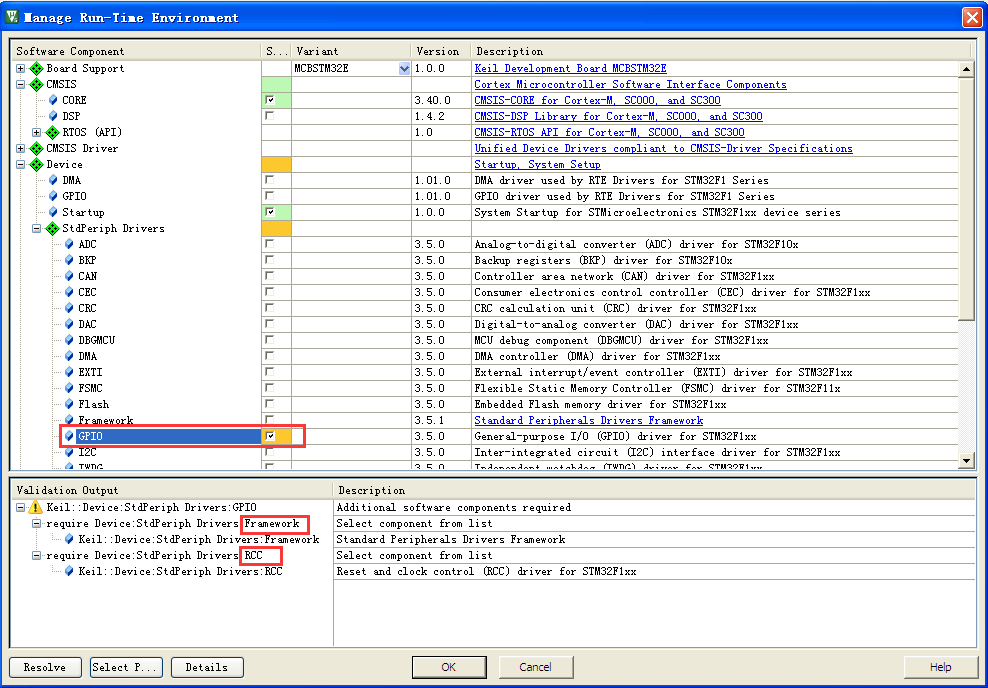
Task: Click the Resolve button
Action: point(45,667)
